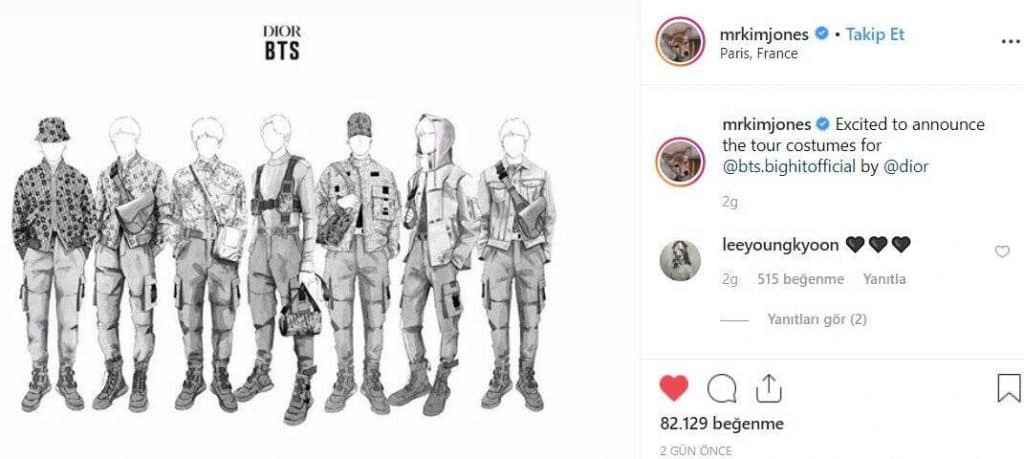The width and height of the screenshot is (1024, 459).
Task: Open the Paris, France location link
Action: [759, 54]
